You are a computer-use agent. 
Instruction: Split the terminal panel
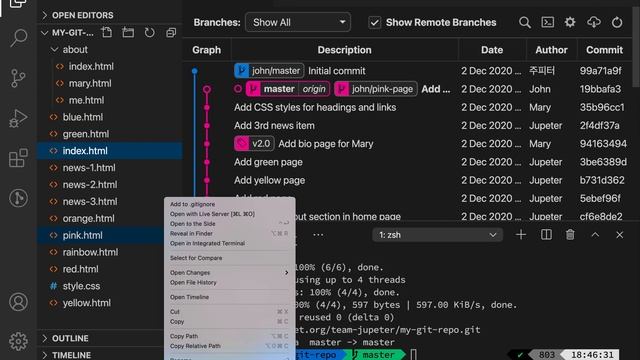pyautogui.click(x=546, y=235)
